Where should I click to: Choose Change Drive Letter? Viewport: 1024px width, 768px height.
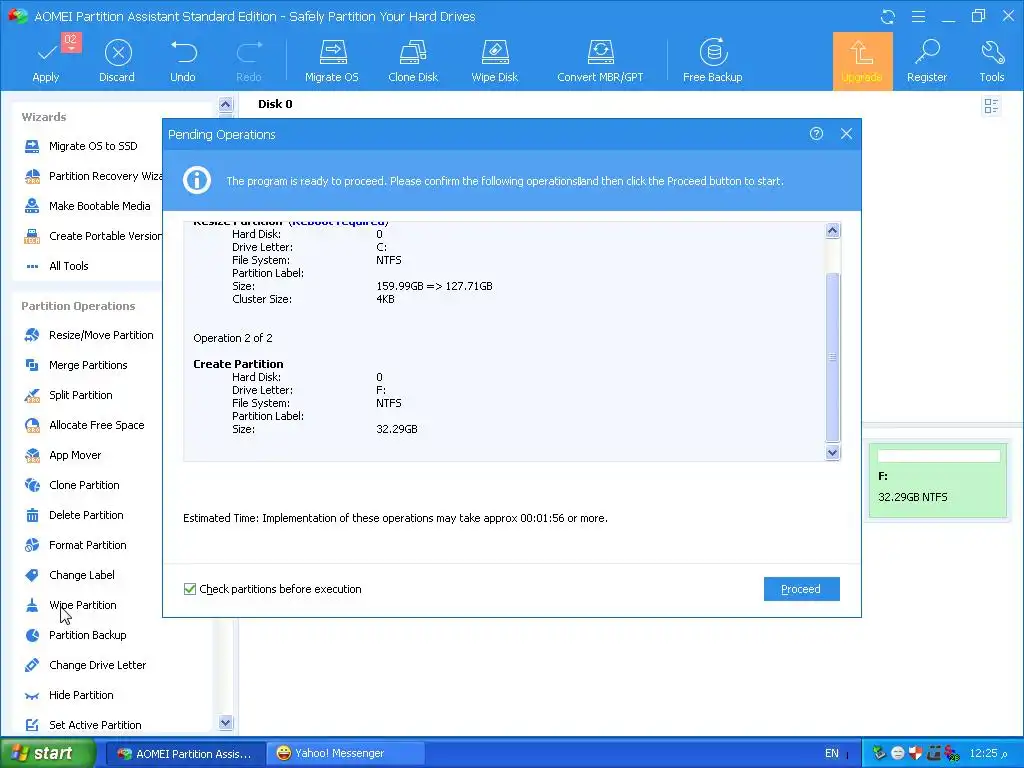click(85, 665)
